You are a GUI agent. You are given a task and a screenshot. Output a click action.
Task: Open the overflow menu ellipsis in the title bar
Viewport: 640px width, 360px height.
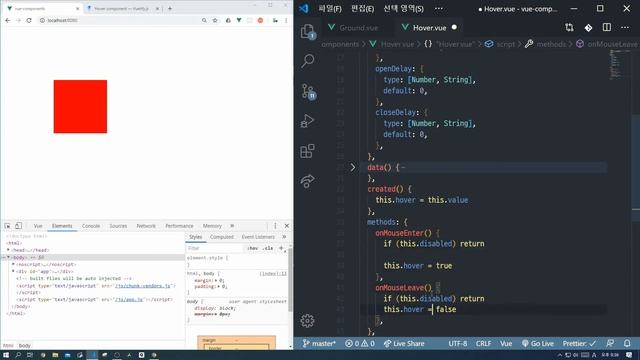coord(439,9)
